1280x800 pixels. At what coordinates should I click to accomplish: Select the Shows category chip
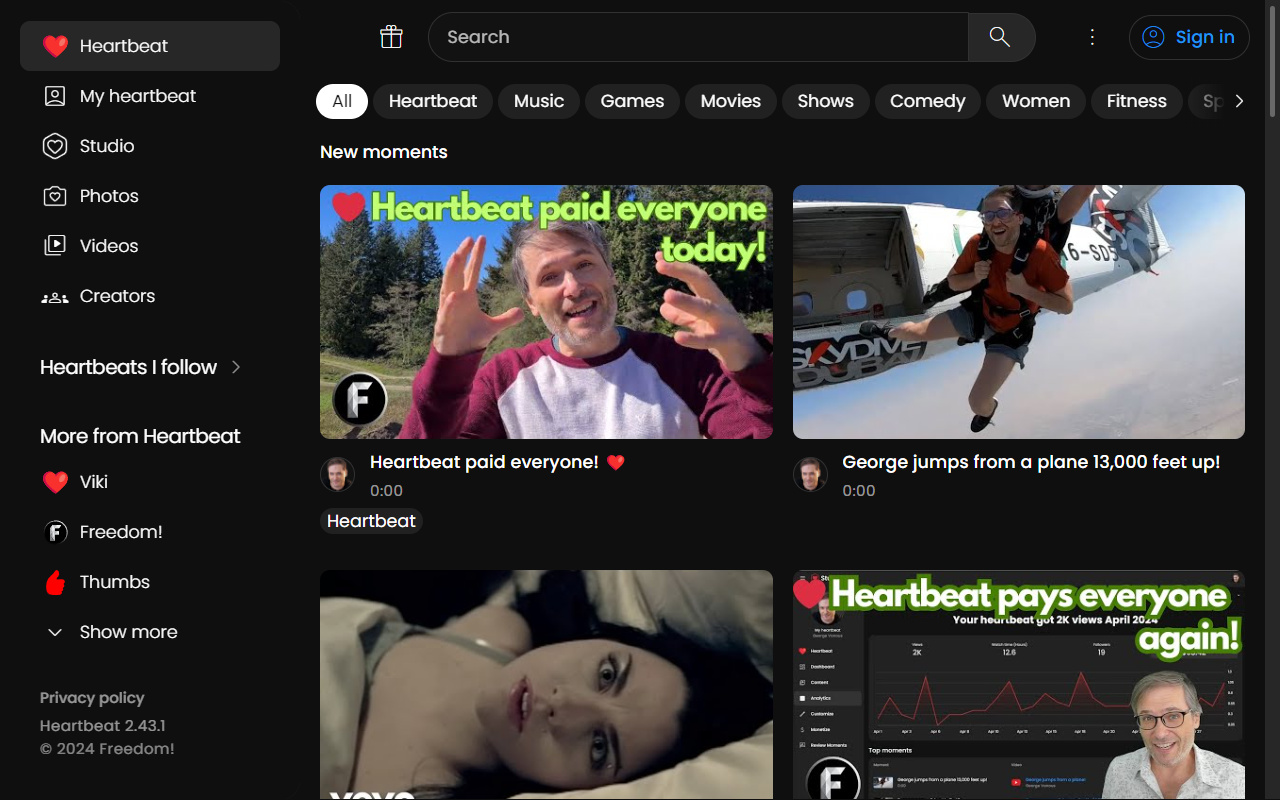click(x=826, y=101)
